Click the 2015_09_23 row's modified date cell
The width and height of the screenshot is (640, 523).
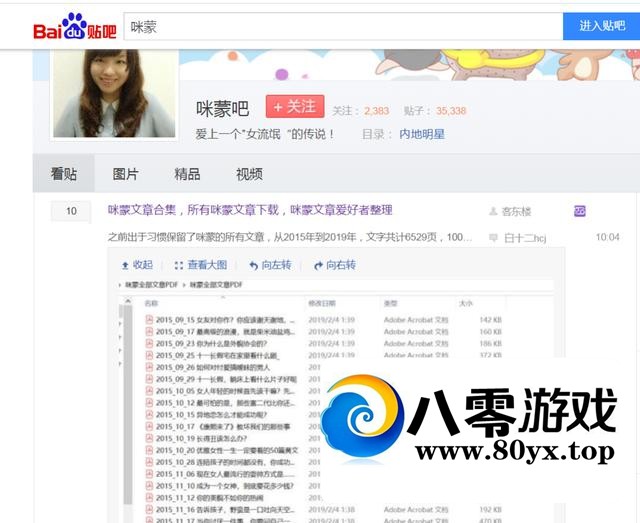pos(331,344)
